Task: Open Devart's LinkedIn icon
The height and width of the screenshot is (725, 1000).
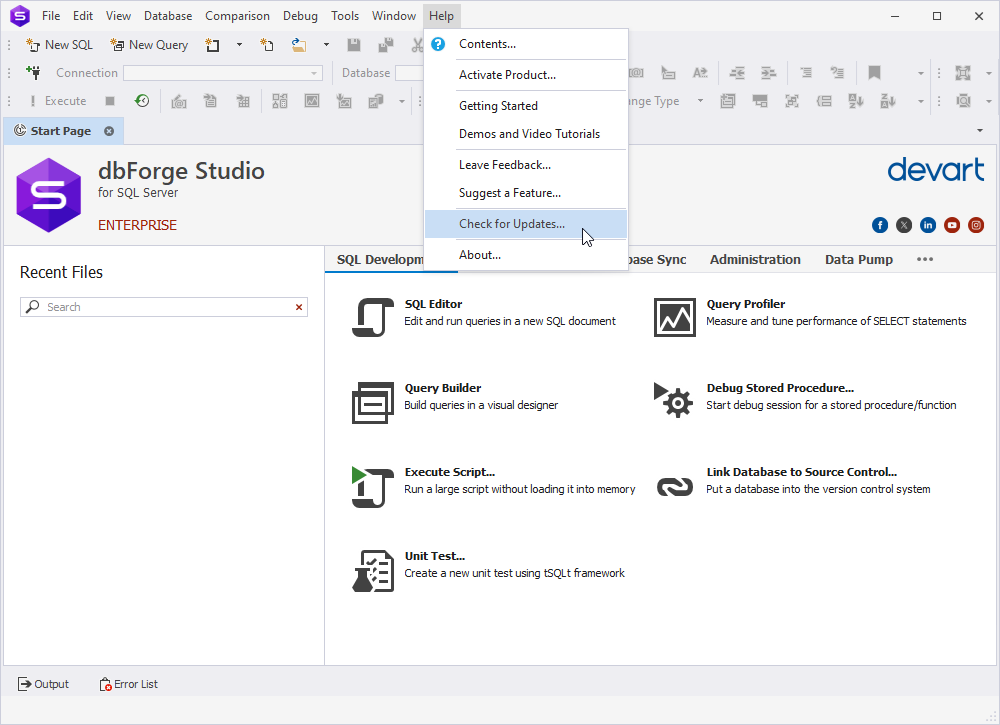Action: (x=928, y=225)
